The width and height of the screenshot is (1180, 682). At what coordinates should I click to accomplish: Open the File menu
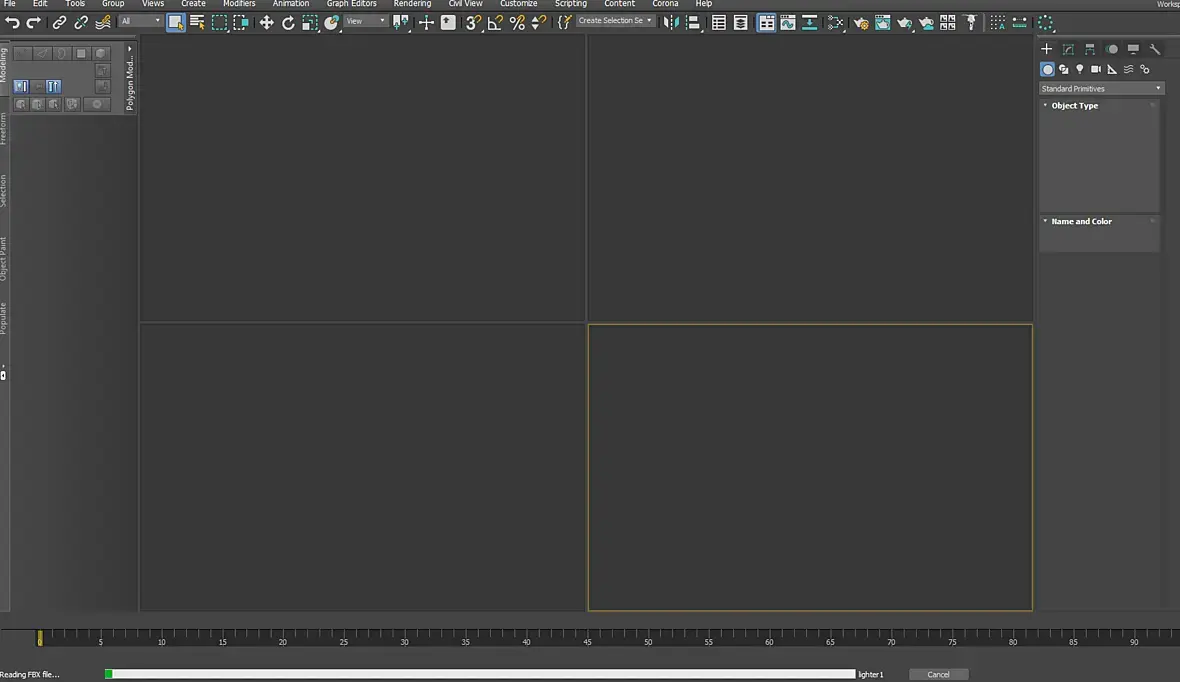pos(10,4)
